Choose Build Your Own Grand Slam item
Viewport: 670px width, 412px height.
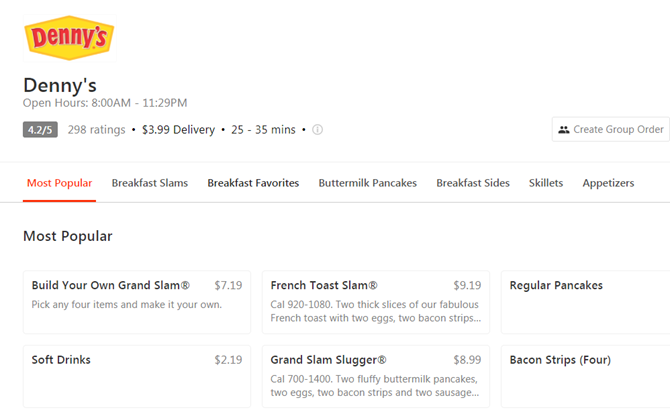[137, 302]
